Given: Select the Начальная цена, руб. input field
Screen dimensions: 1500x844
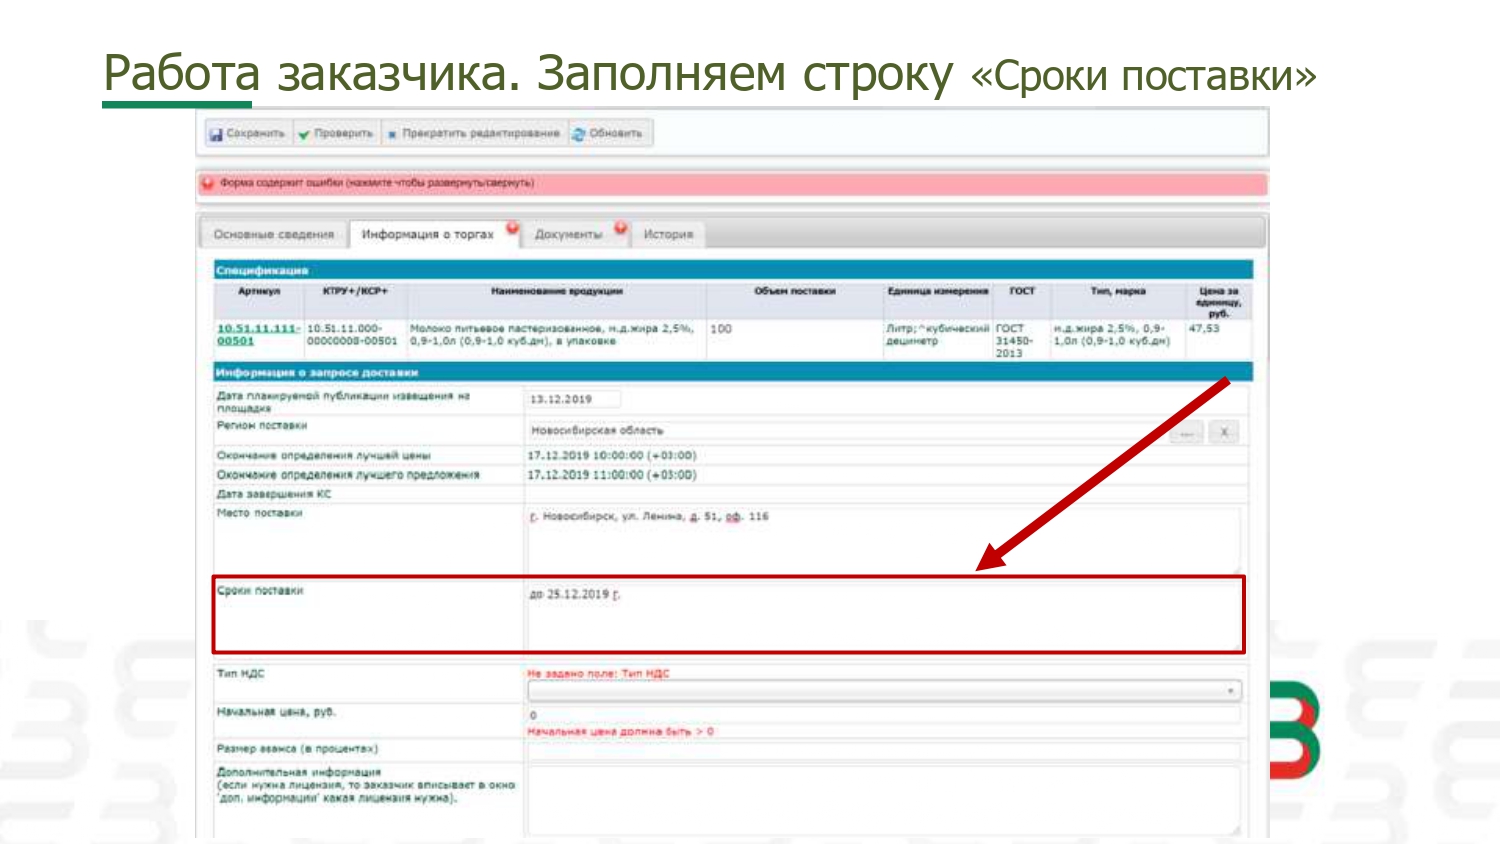Looking at the screenshot, I should [882, 715].
